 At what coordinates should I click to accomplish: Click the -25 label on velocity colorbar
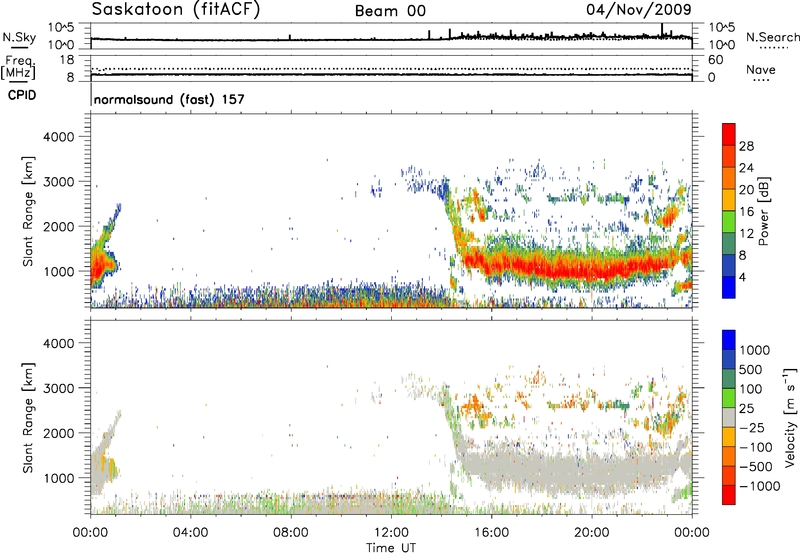752,428
